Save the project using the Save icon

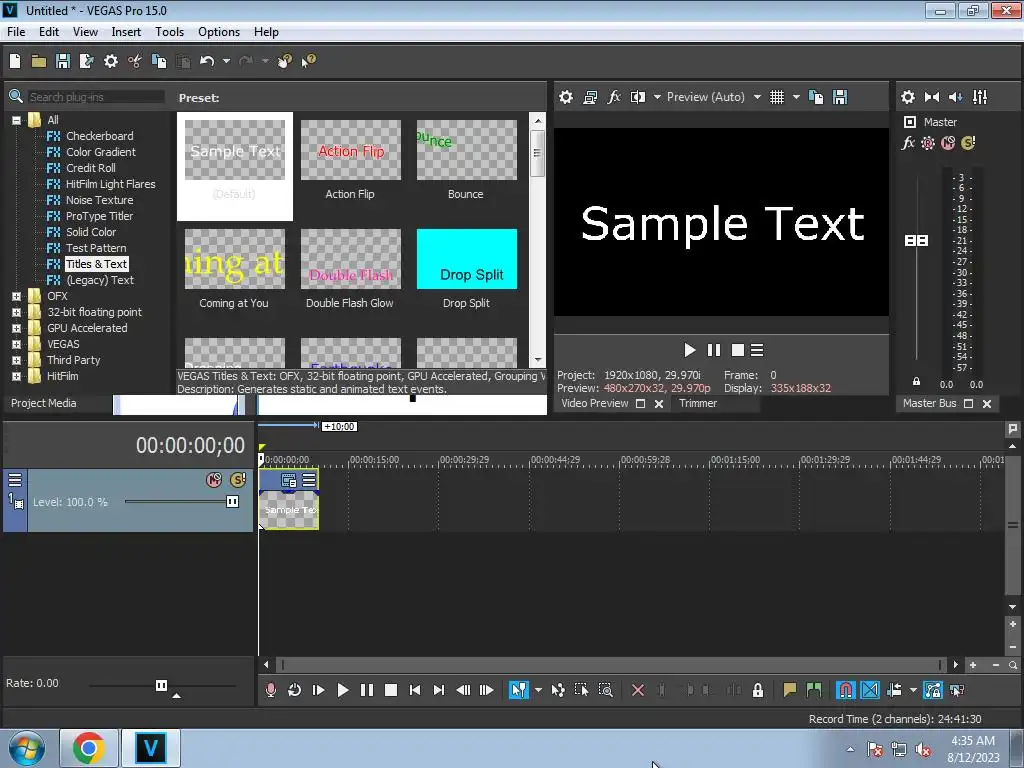(63, 61)
